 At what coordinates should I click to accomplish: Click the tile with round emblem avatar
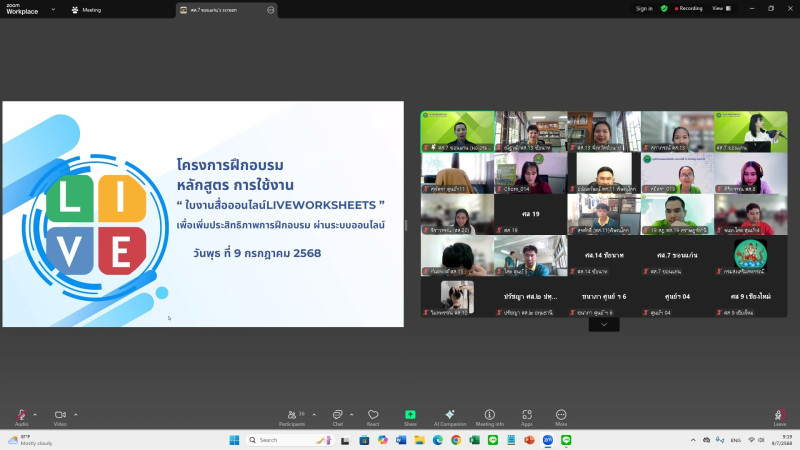[x=751, y=256]
